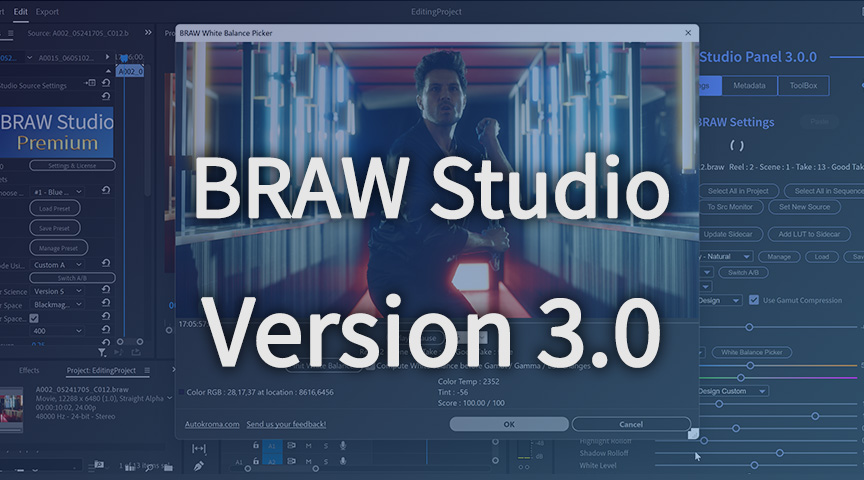Toggle the microphone voice-over icon on track A1

pyautogui.click(x=341, y=446)
